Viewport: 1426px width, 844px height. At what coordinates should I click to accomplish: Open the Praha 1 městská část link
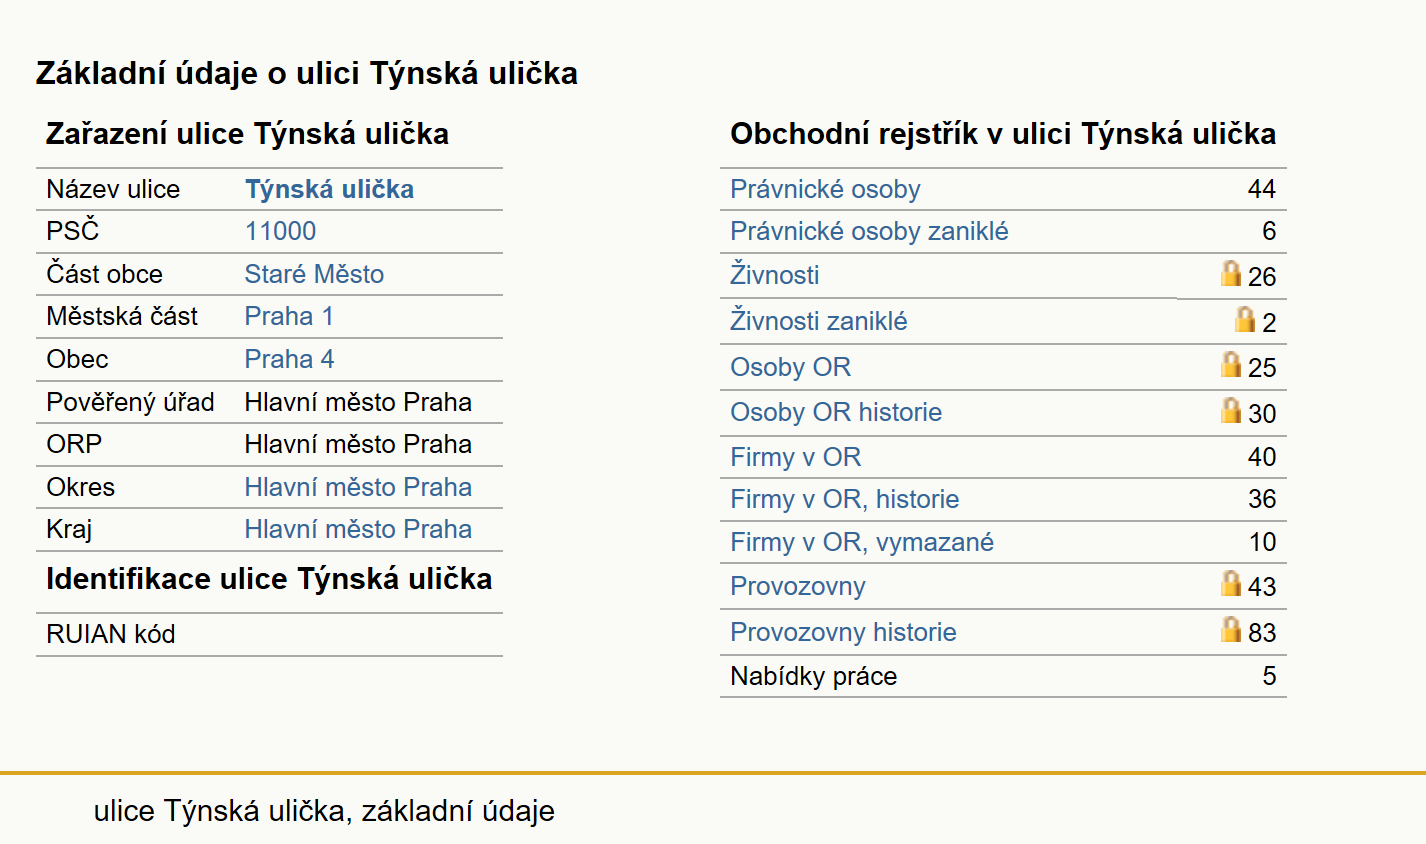289,316
